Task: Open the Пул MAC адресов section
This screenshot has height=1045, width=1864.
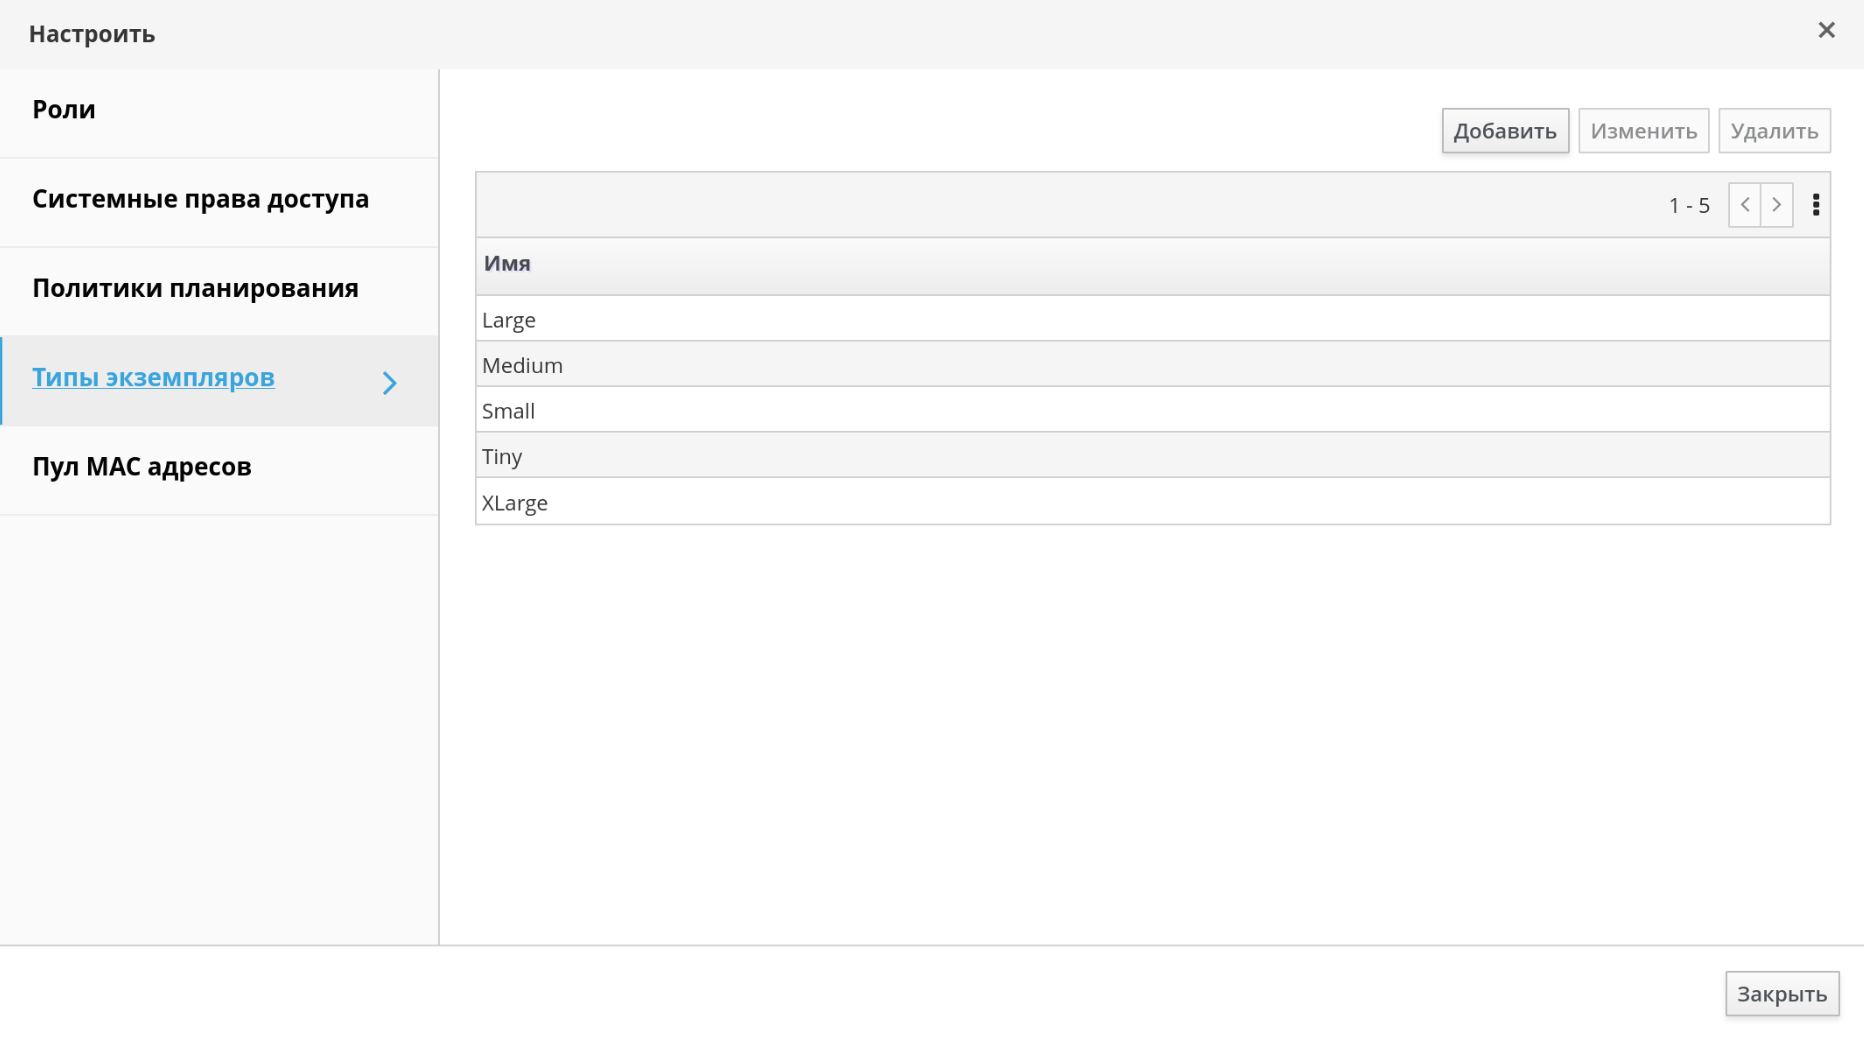Action: click(142, 467)
